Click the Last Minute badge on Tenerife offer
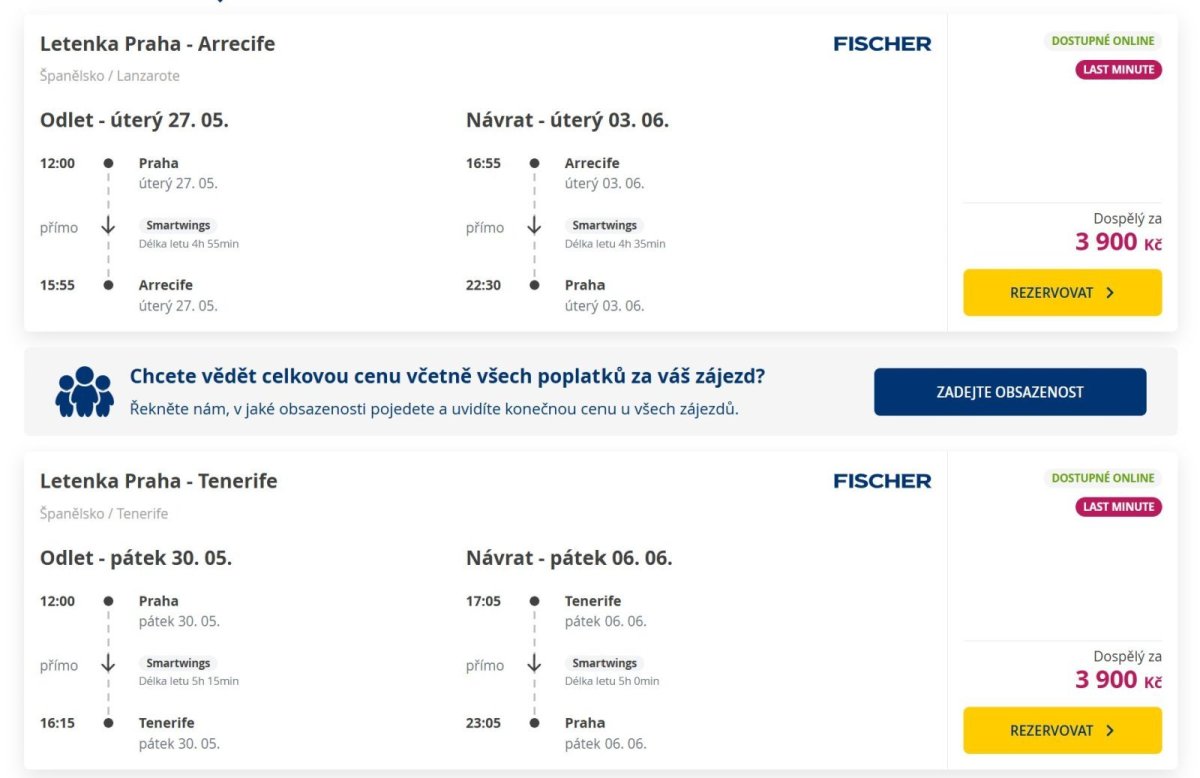Image resolution: width=1200 pixels, height=778 pixels. point(1118,507)
